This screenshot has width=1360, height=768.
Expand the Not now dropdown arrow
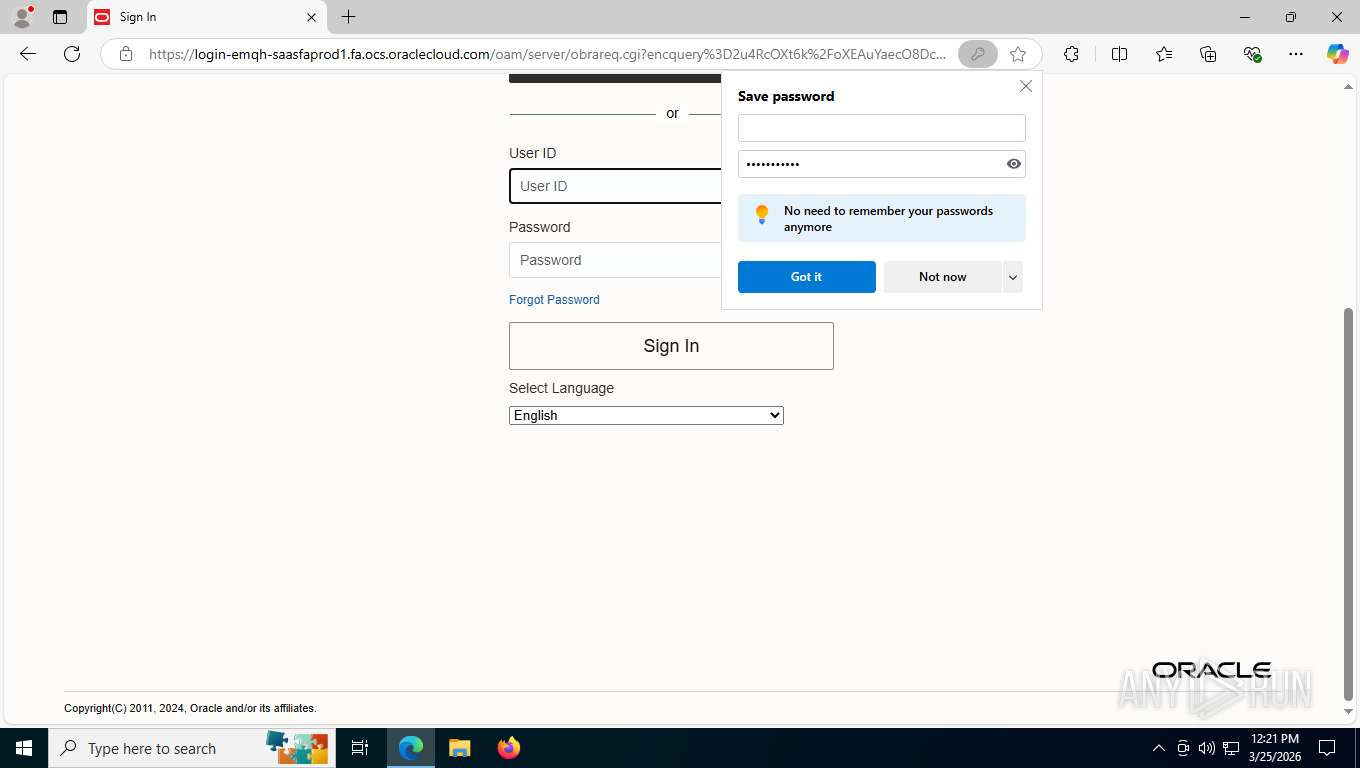(1012, 277)
